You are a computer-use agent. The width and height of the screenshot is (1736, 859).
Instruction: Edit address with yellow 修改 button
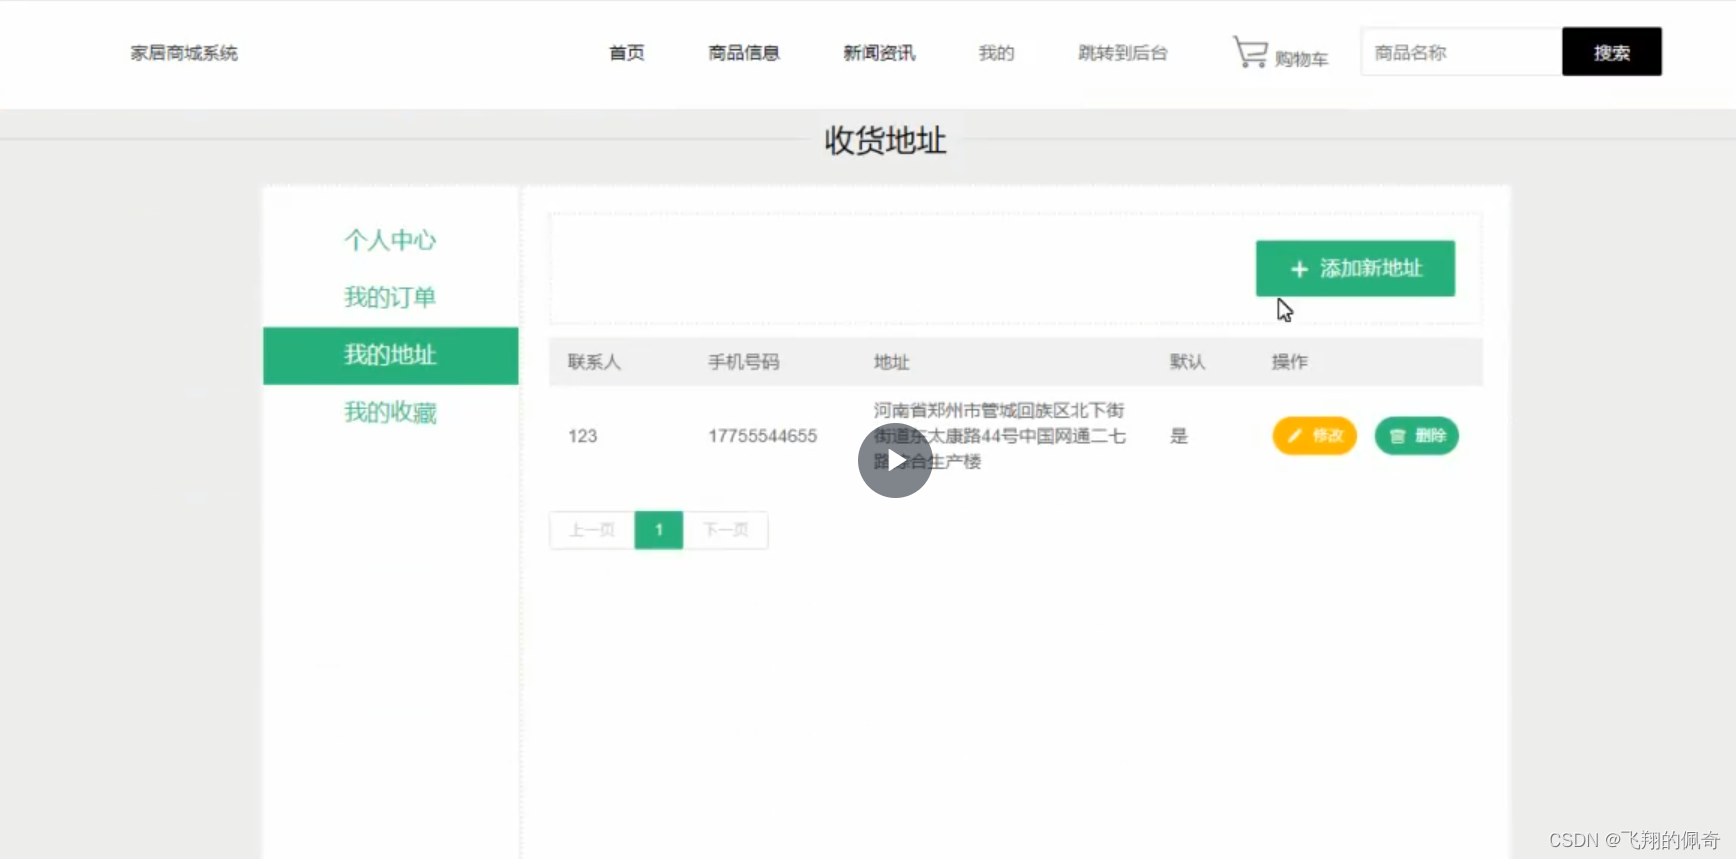[1314, 436]
